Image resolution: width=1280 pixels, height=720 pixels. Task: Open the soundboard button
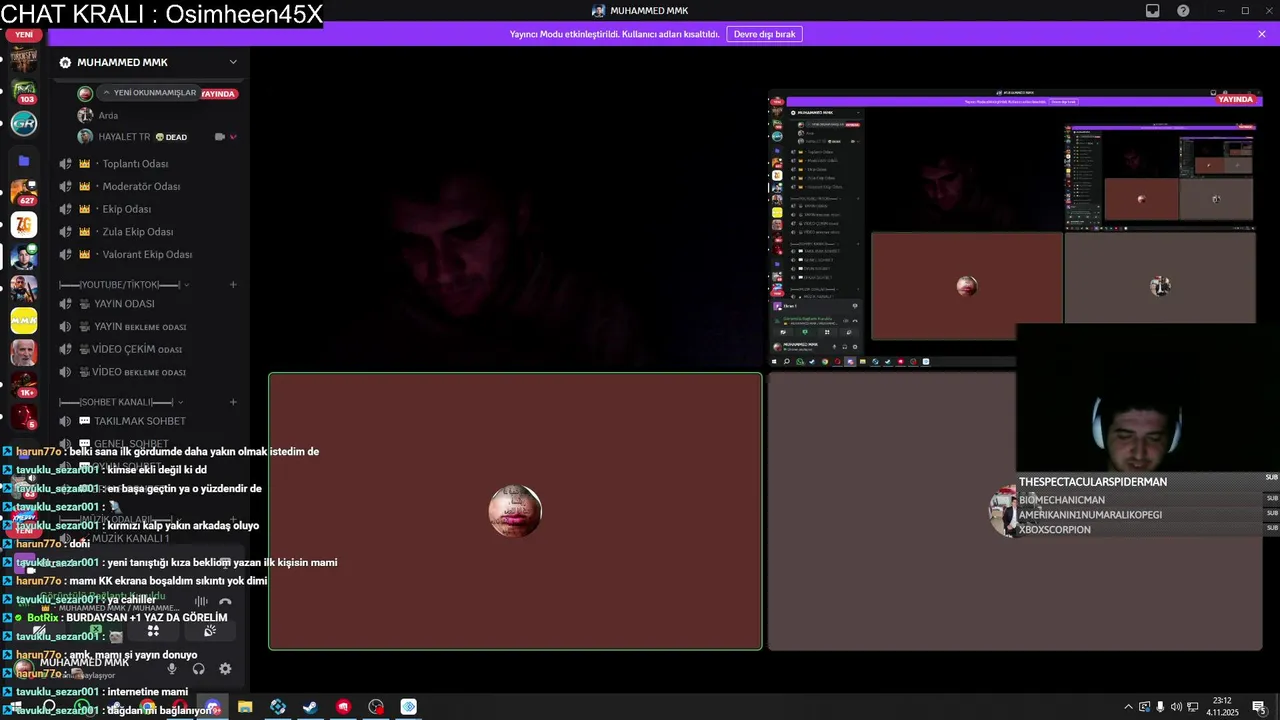click(210, 631)
